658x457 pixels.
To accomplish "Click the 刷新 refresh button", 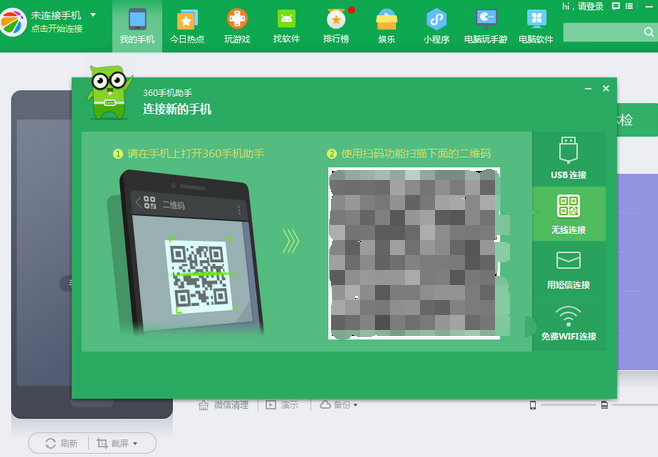I will click(x=61, y=443).
